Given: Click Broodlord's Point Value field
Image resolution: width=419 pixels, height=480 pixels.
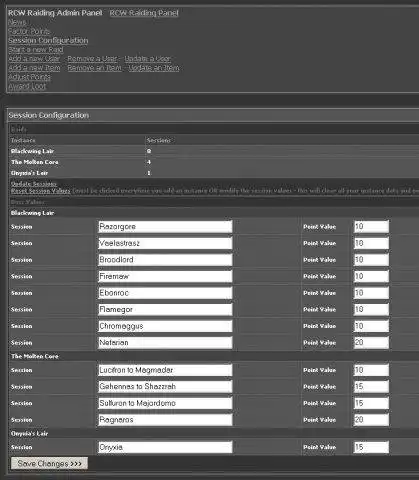Looking at the screenshot, I should 371,260.
